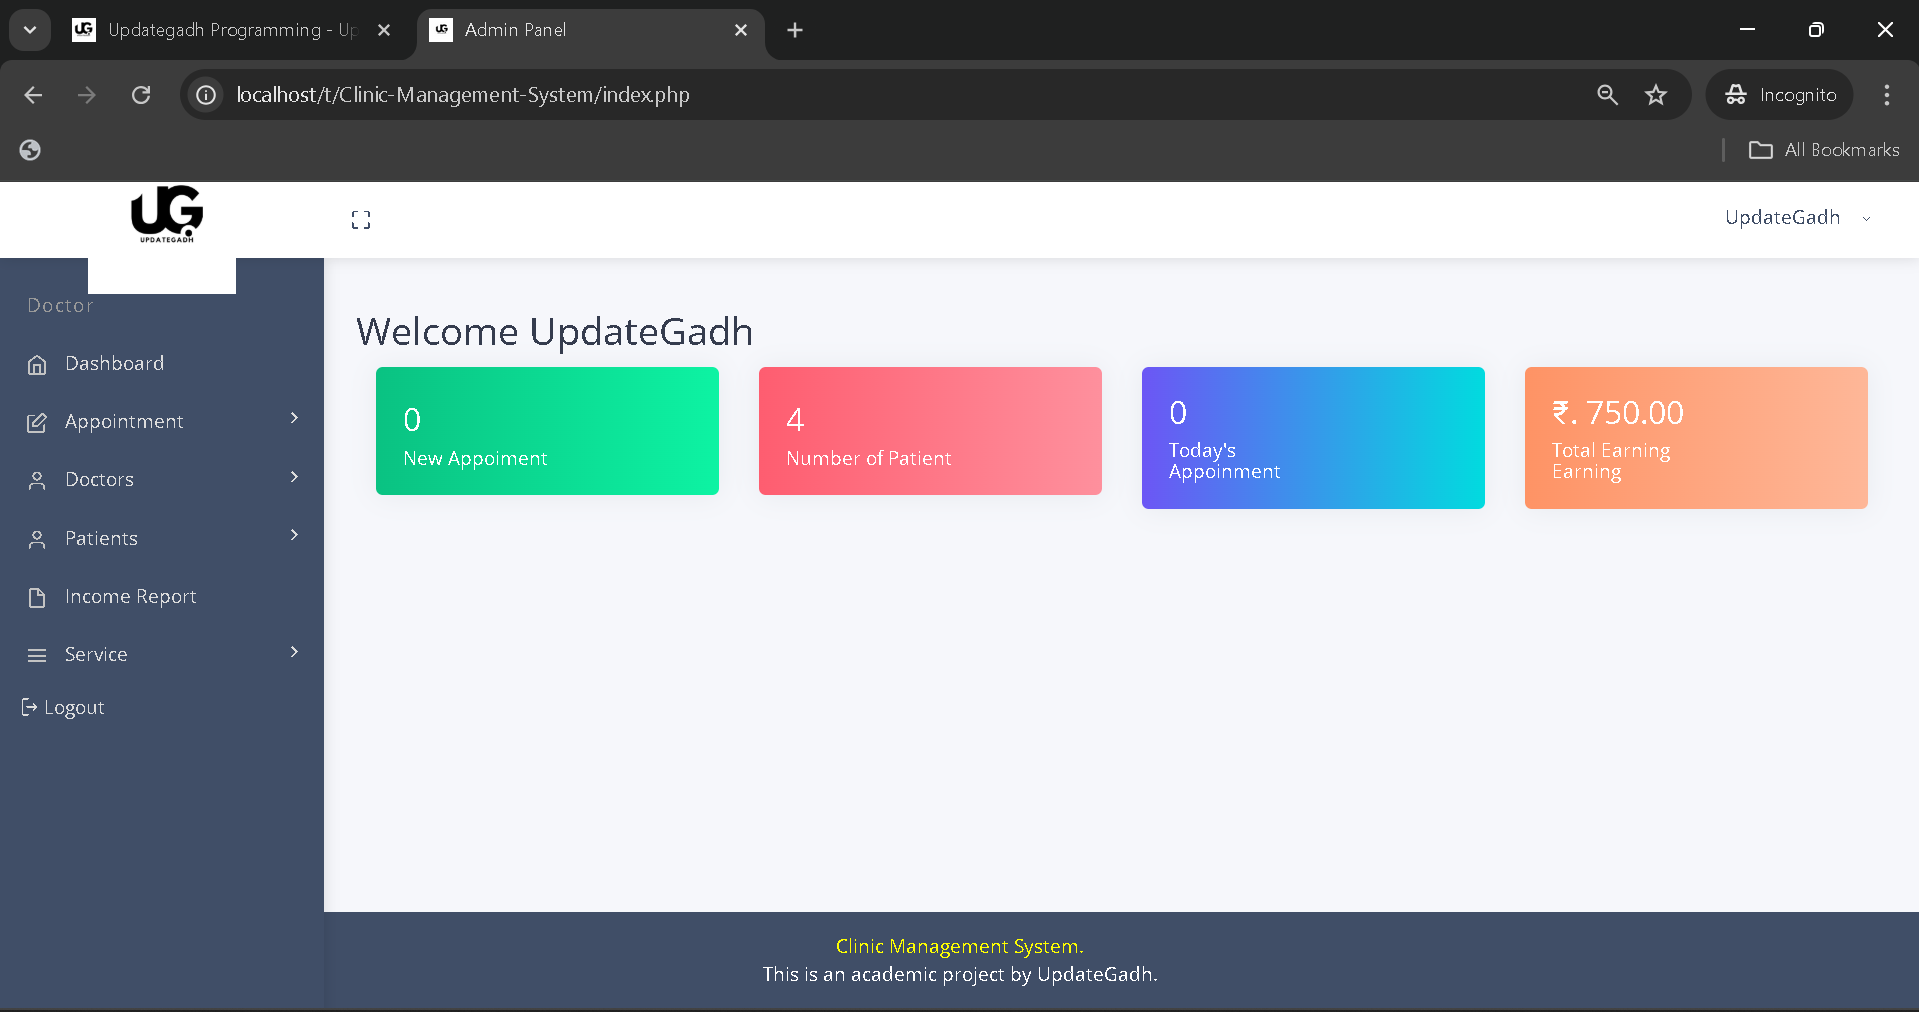
Task: Click the Income Report document icon
Action: pyautogui.click(x=37, y=598)
